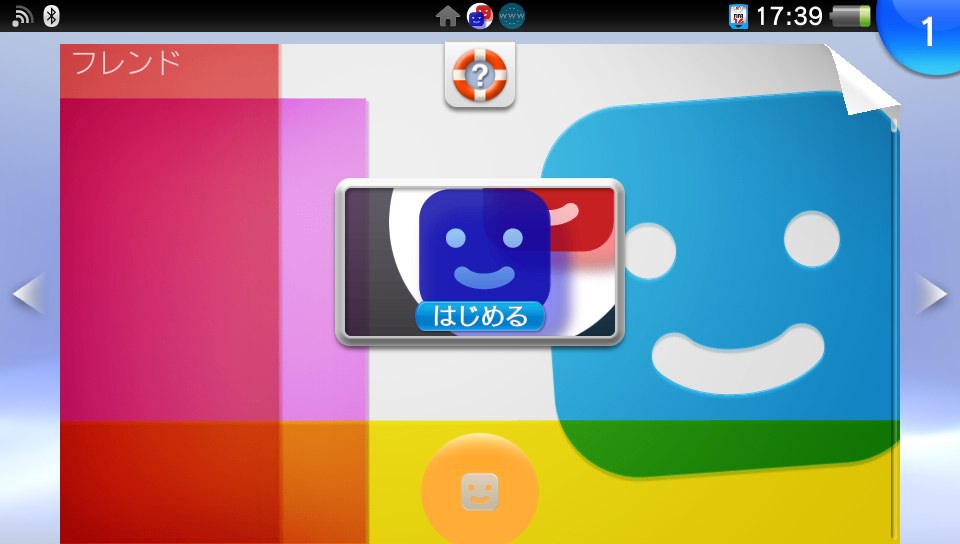The height and width of the screenshot is (544, 960).
Task: Tap the Wi-Fi signal status icon
Action: (22, 15)
